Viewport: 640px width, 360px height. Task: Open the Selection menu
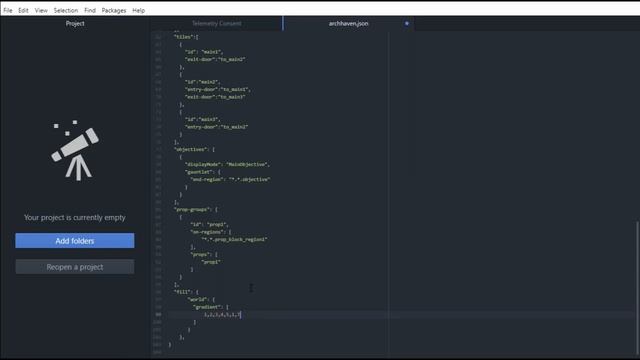[66, 10]
